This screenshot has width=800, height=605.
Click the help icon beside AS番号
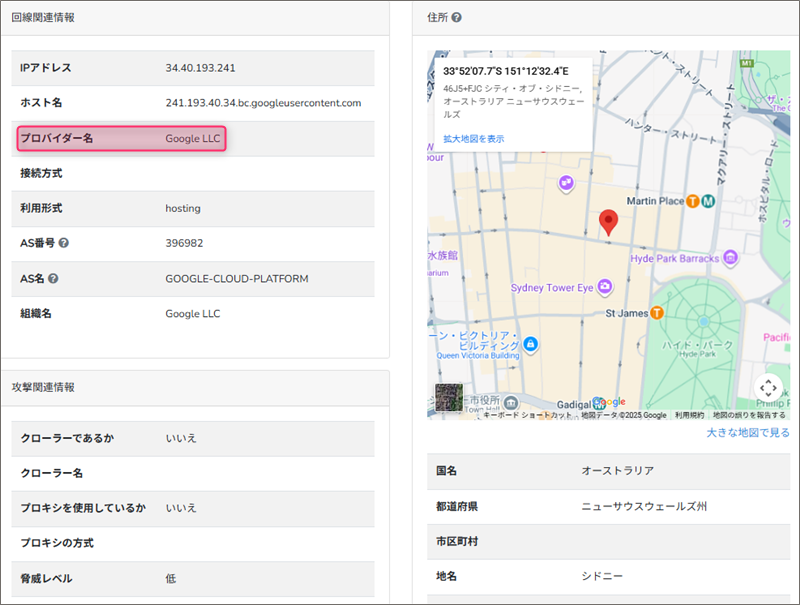(x=64, y=243)
